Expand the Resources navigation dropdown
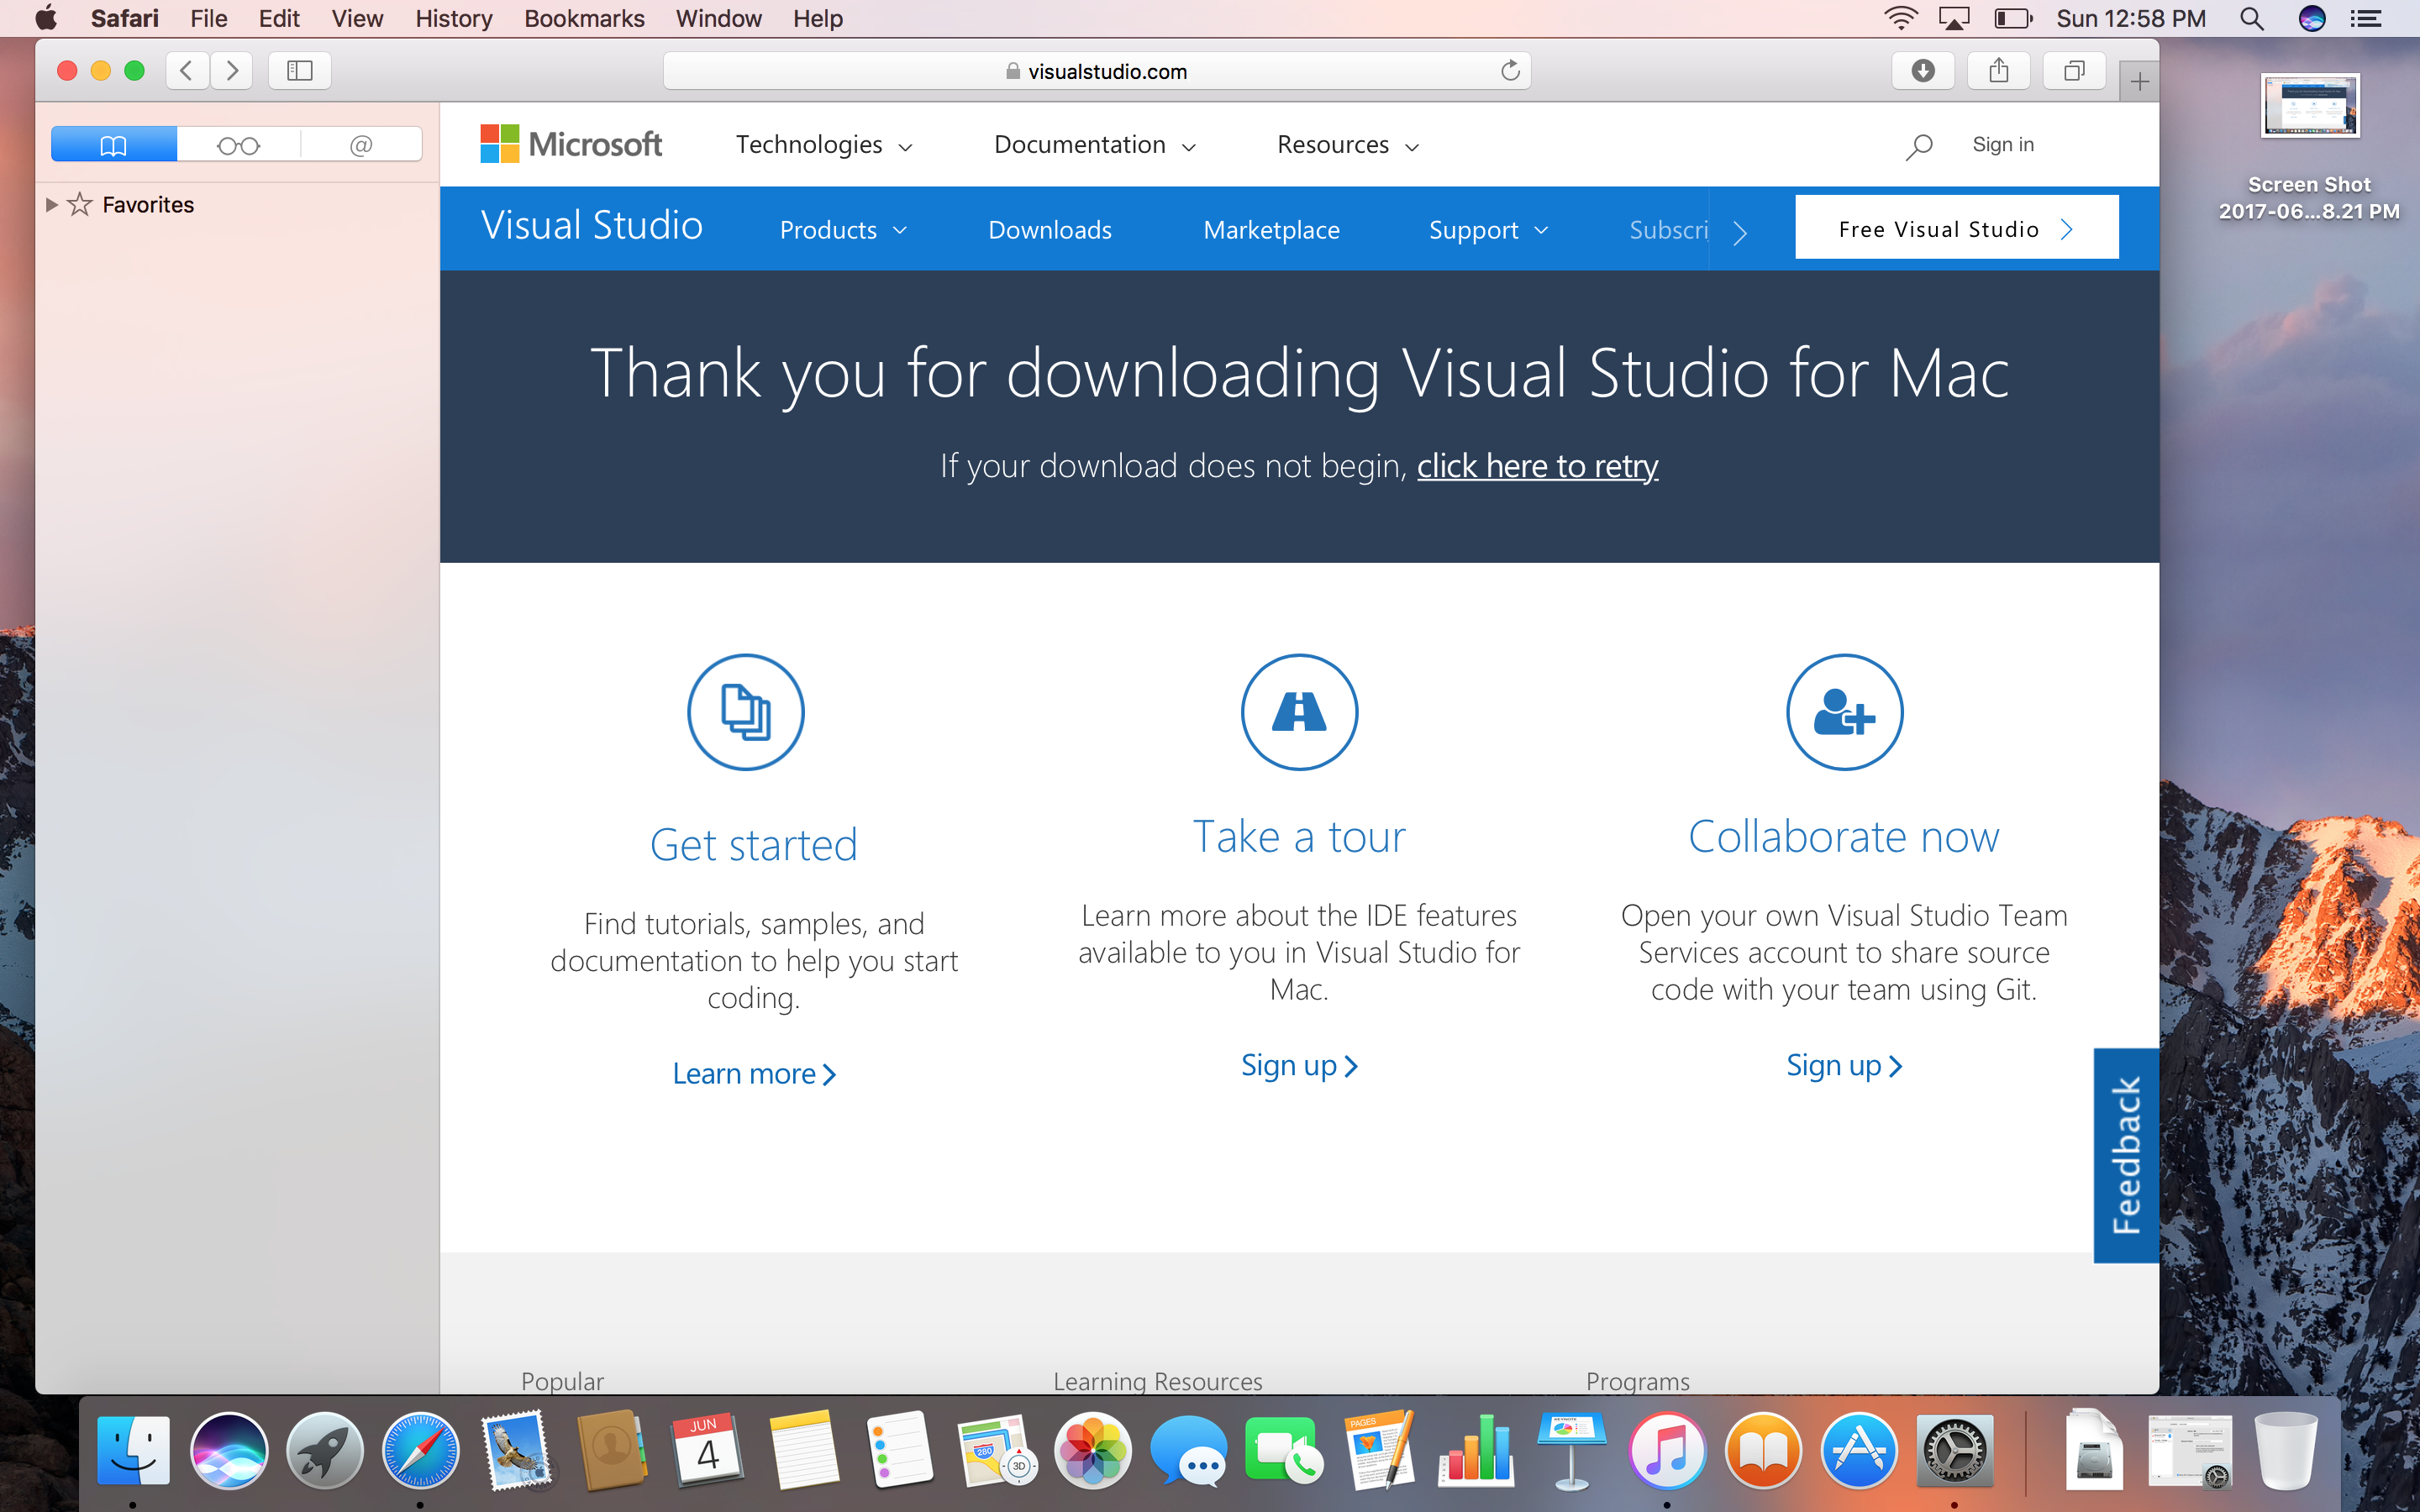This screenshot has height=1512, width=2420. click(1350, 144)
